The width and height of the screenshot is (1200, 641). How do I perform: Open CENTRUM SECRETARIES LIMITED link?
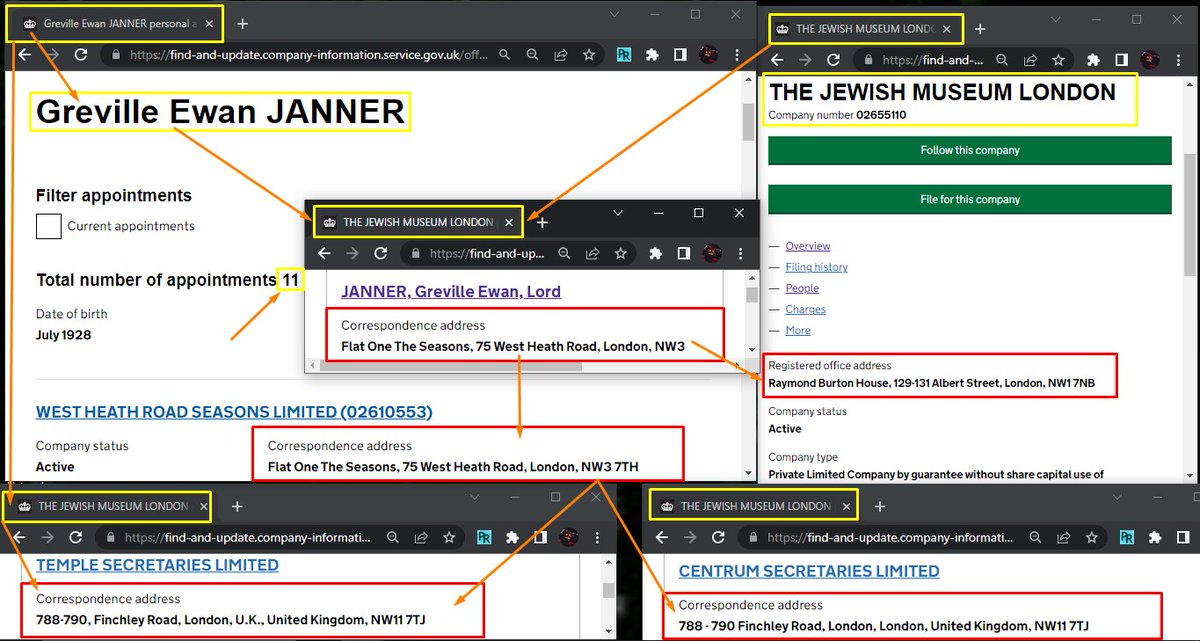[809, 572]
